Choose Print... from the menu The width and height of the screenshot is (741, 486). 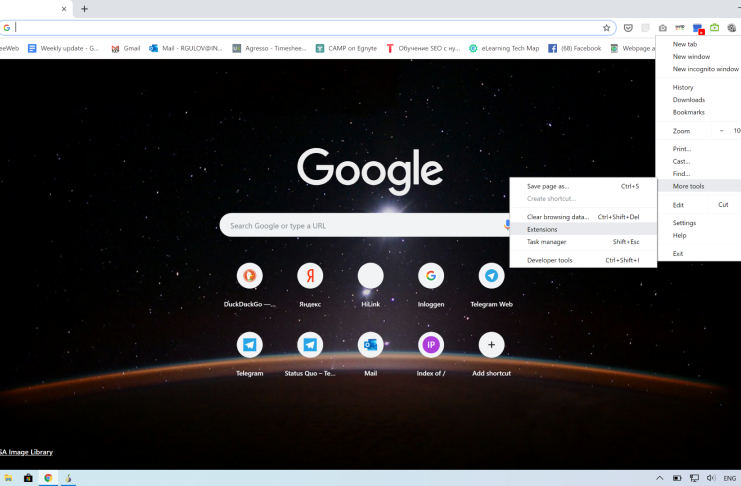pos(698,149)
